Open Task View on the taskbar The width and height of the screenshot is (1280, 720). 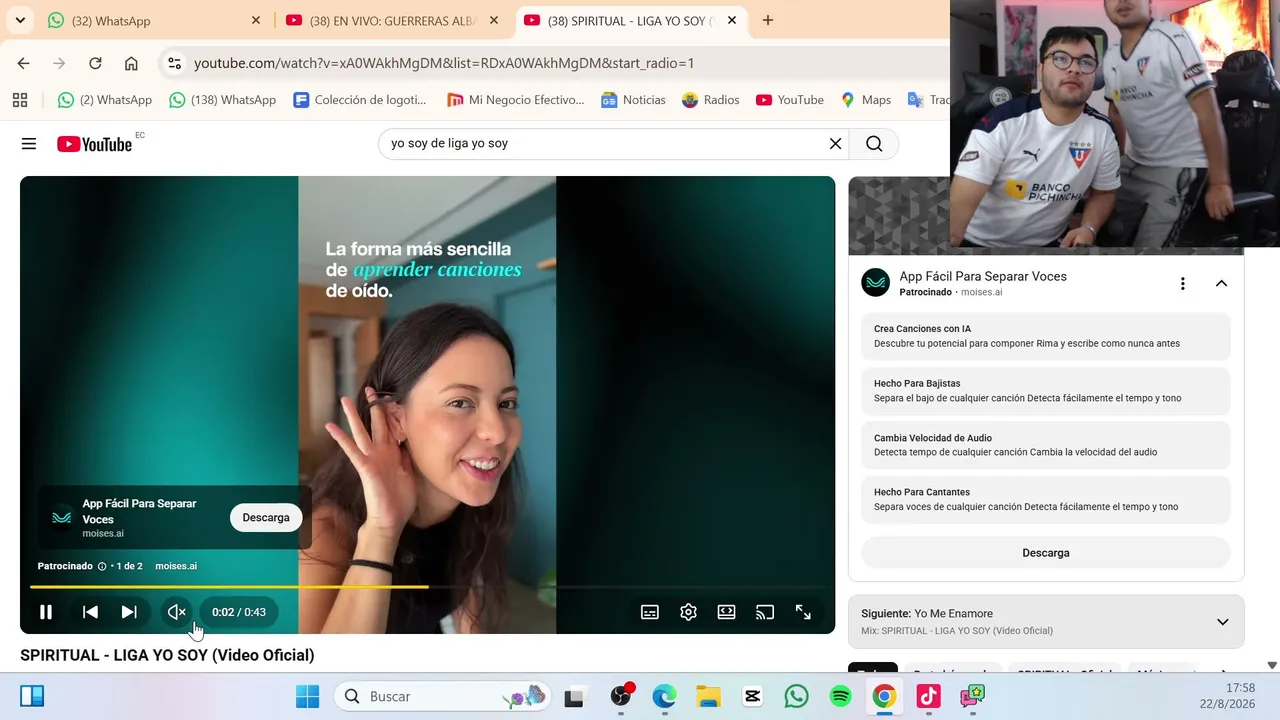[x=574, y=696]
